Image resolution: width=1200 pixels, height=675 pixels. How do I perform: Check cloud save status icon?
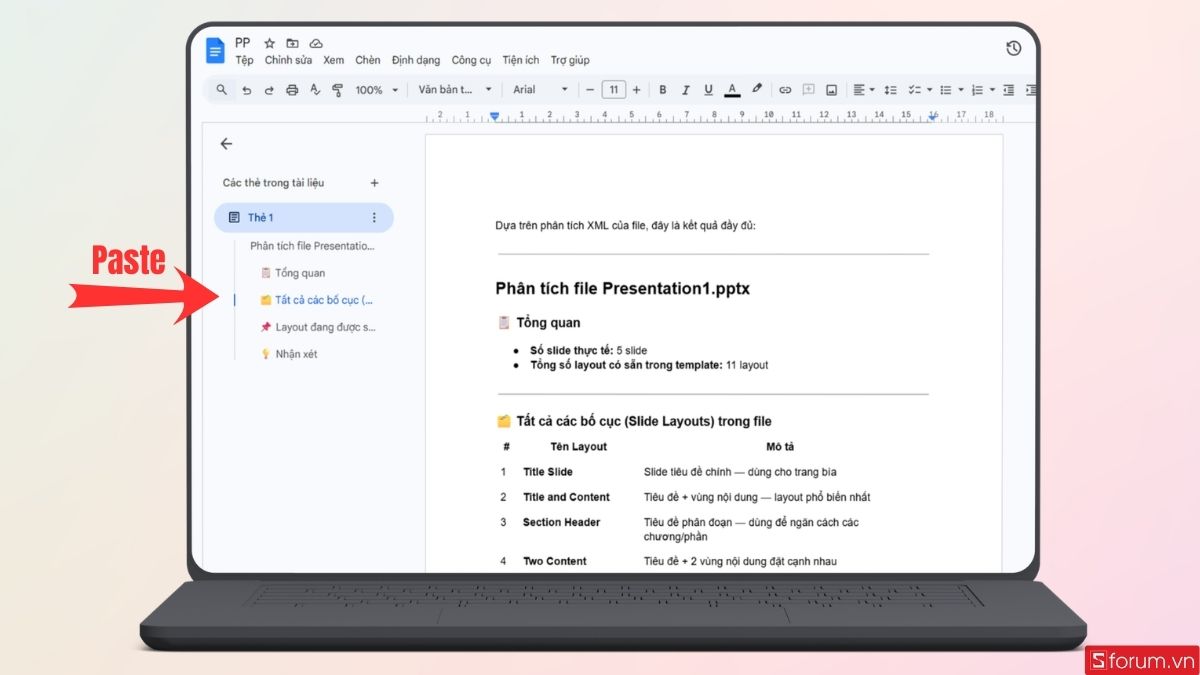[x=316, y=44]
